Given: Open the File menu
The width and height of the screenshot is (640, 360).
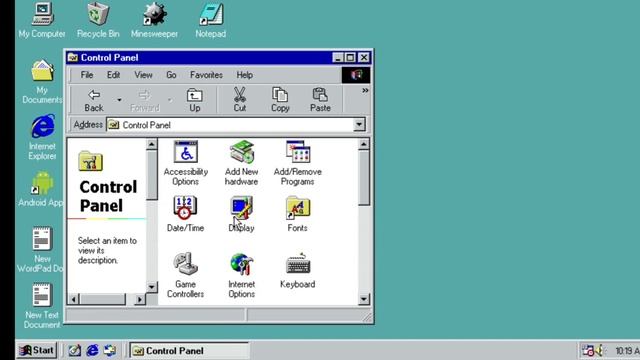Looking at the screenshot, I should pos(87,75).
